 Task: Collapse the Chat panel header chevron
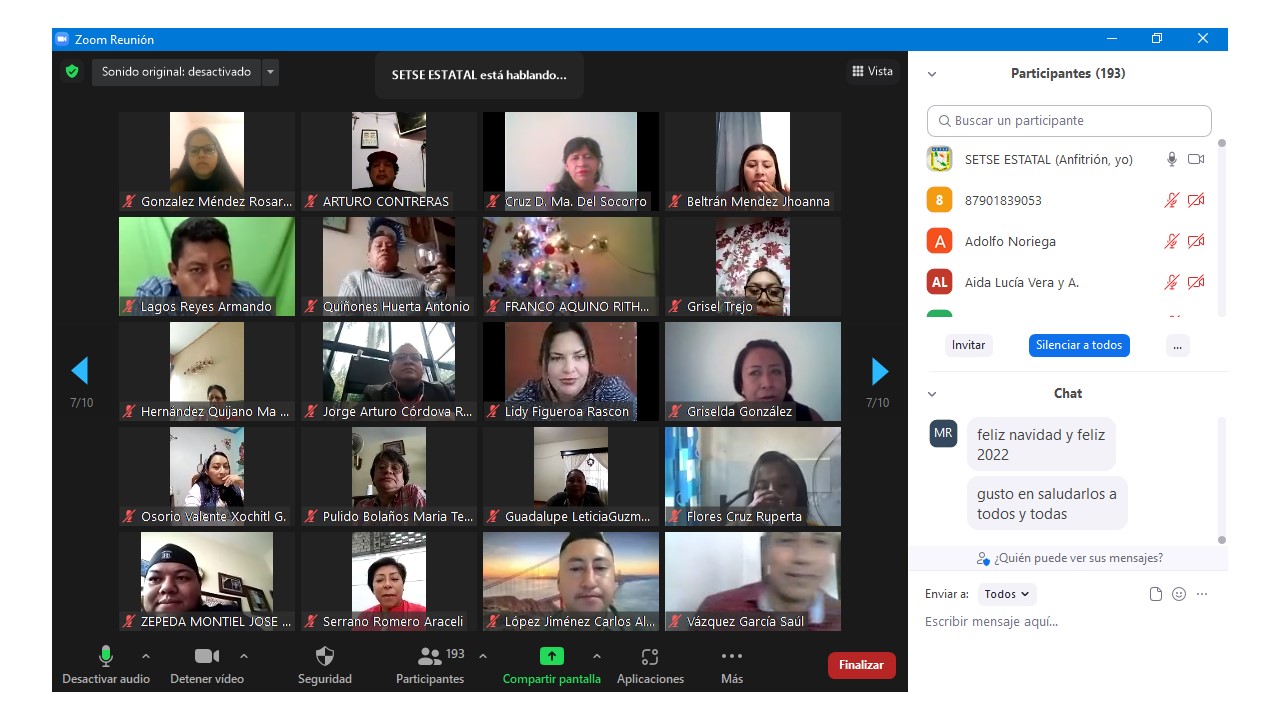tap(932, 394)
